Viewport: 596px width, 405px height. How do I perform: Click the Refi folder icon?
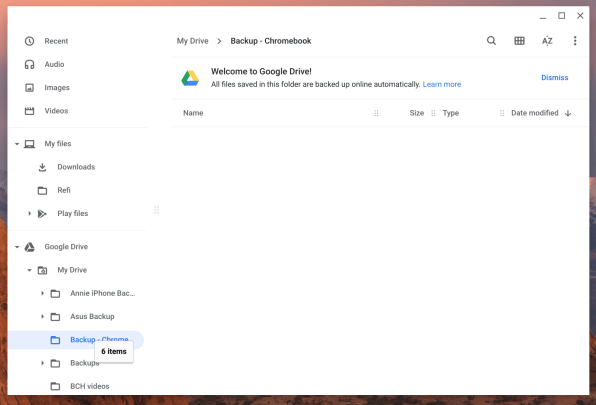[42, 190]
